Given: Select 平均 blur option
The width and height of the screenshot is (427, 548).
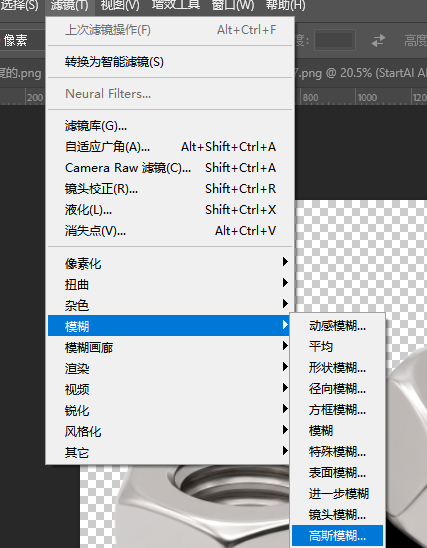Looking at the screenshot, I should (338, 347).
